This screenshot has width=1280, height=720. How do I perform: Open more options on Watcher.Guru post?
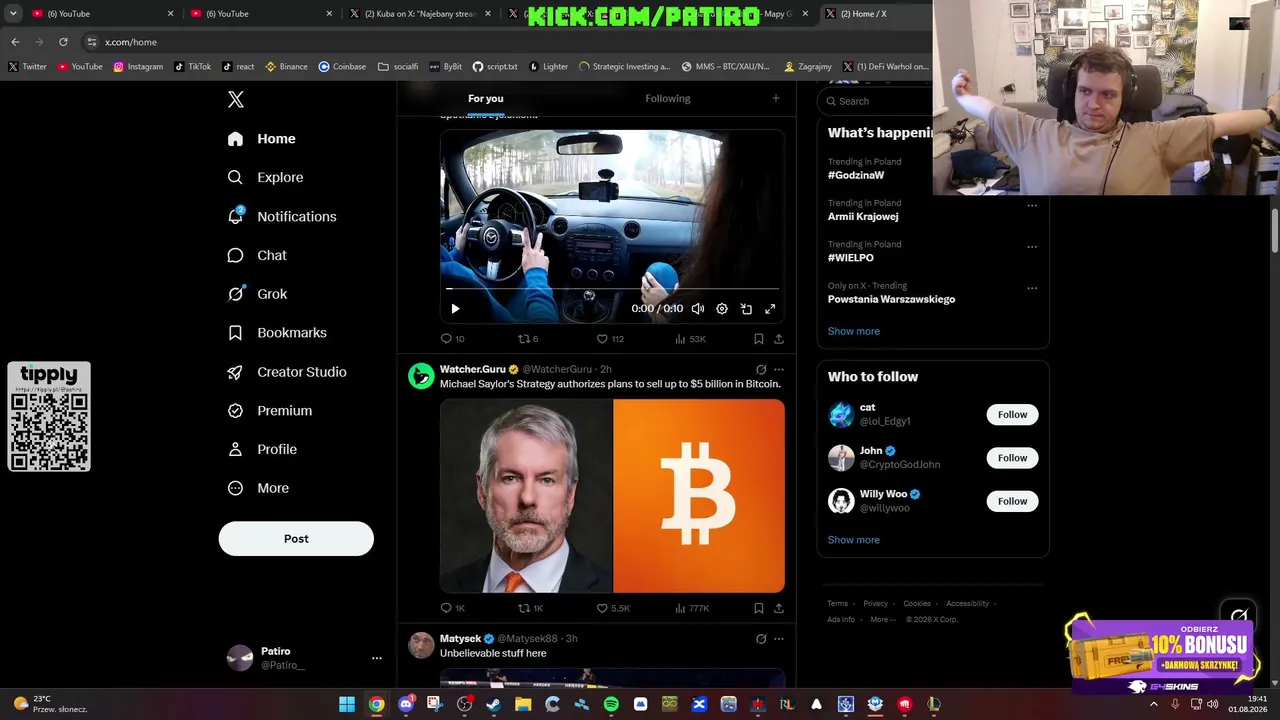click(x=779, y=370)
